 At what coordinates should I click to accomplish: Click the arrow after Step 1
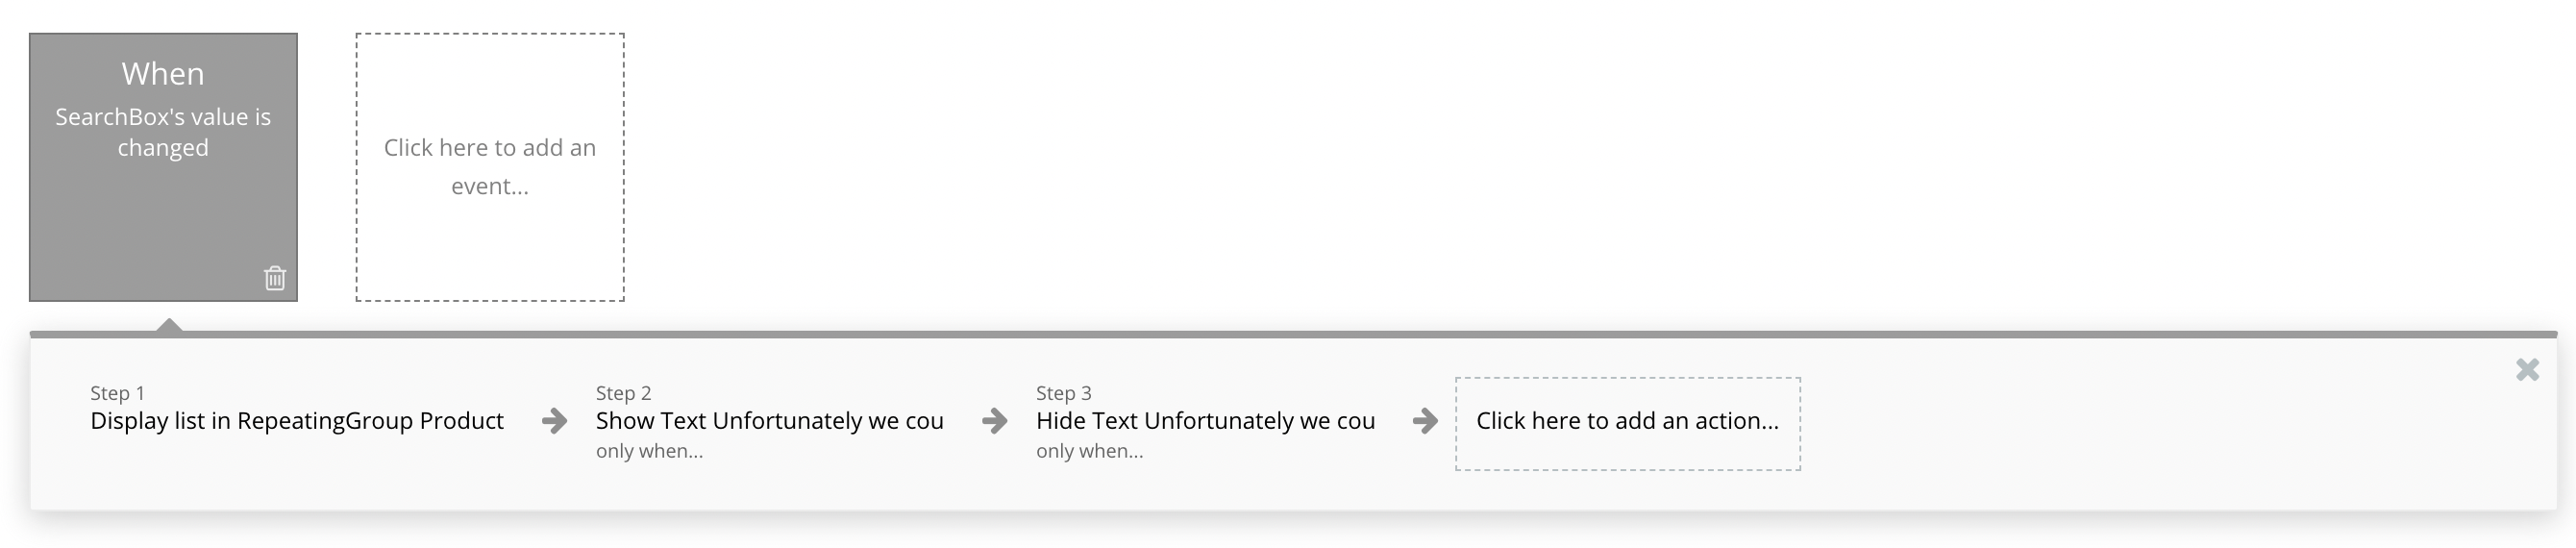[x=554, y=421]
